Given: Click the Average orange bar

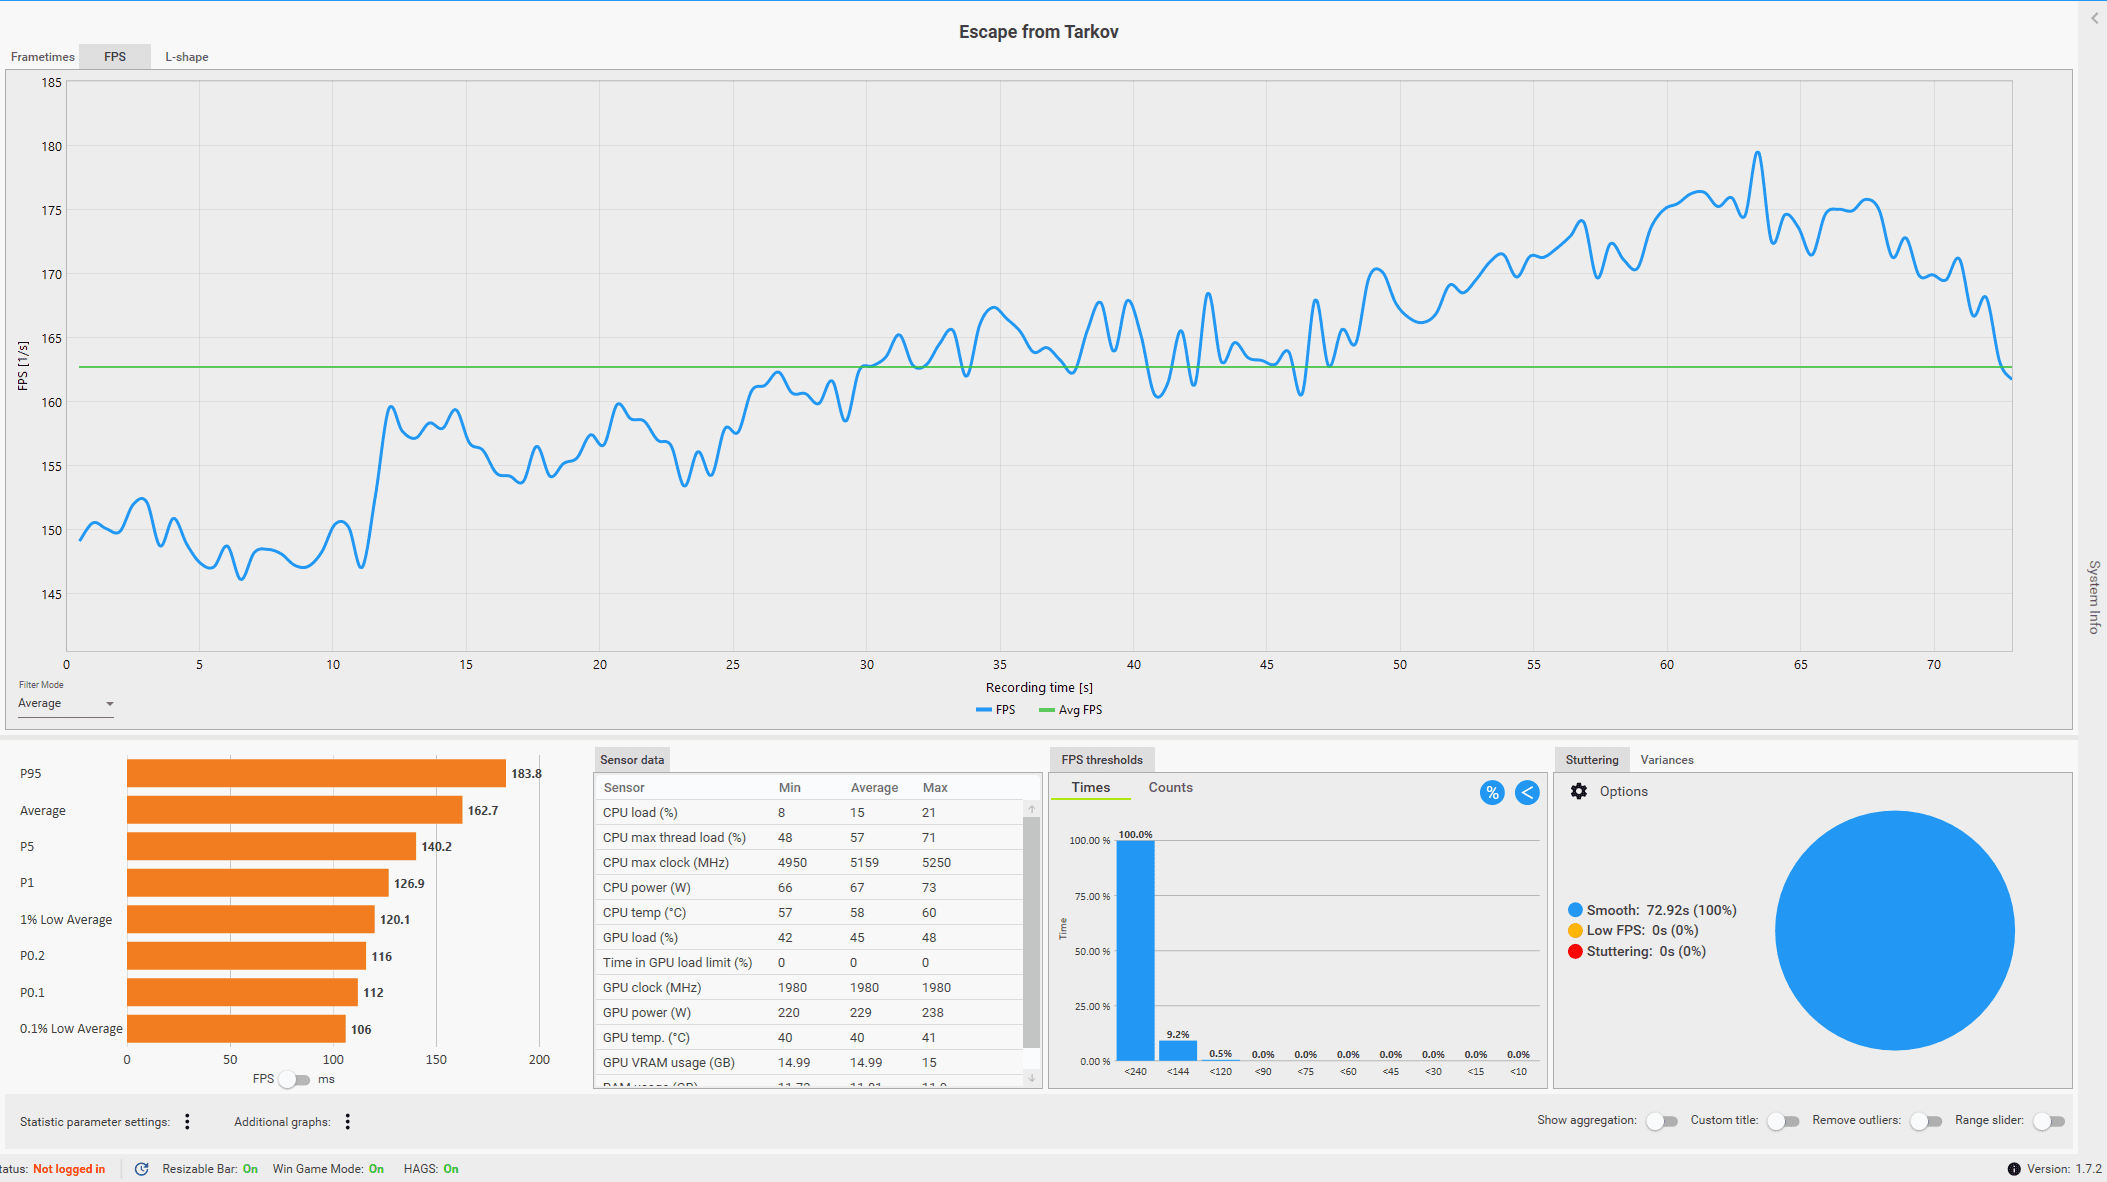Looking at the screenshot, I should point(294,810).
